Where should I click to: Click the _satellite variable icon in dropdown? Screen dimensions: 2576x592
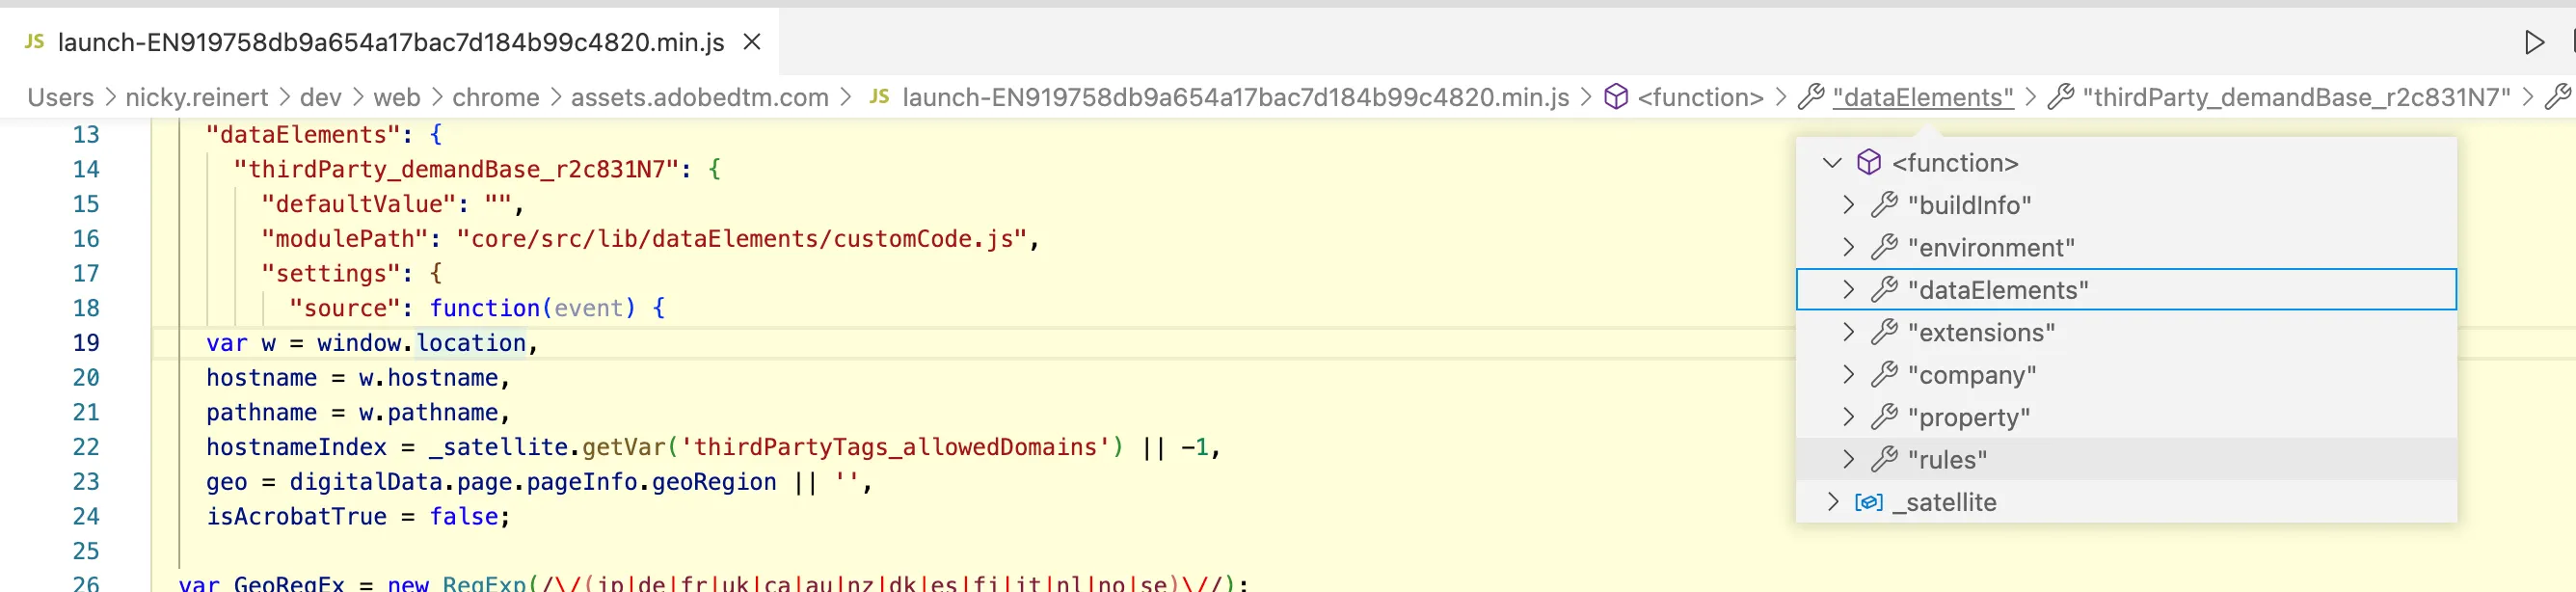coord(1868,502)
